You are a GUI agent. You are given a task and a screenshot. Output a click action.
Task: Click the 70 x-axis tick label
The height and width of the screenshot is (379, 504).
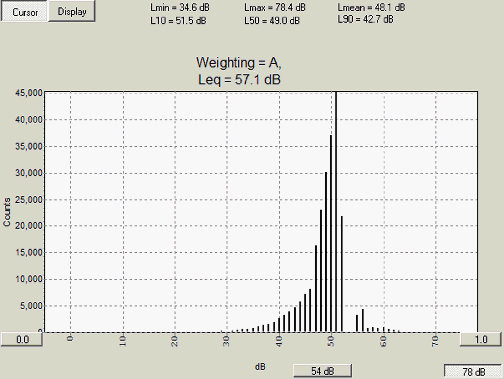pyautogui.click(x=435, y=341)
